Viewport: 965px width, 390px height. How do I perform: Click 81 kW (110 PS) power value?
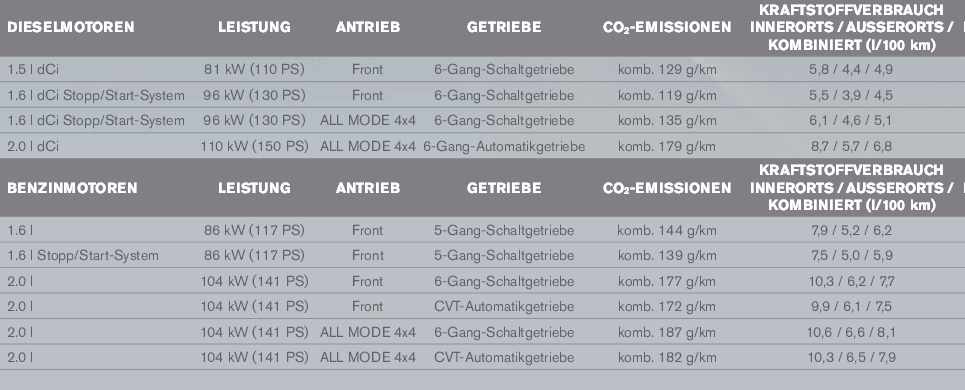coord(254,70)
